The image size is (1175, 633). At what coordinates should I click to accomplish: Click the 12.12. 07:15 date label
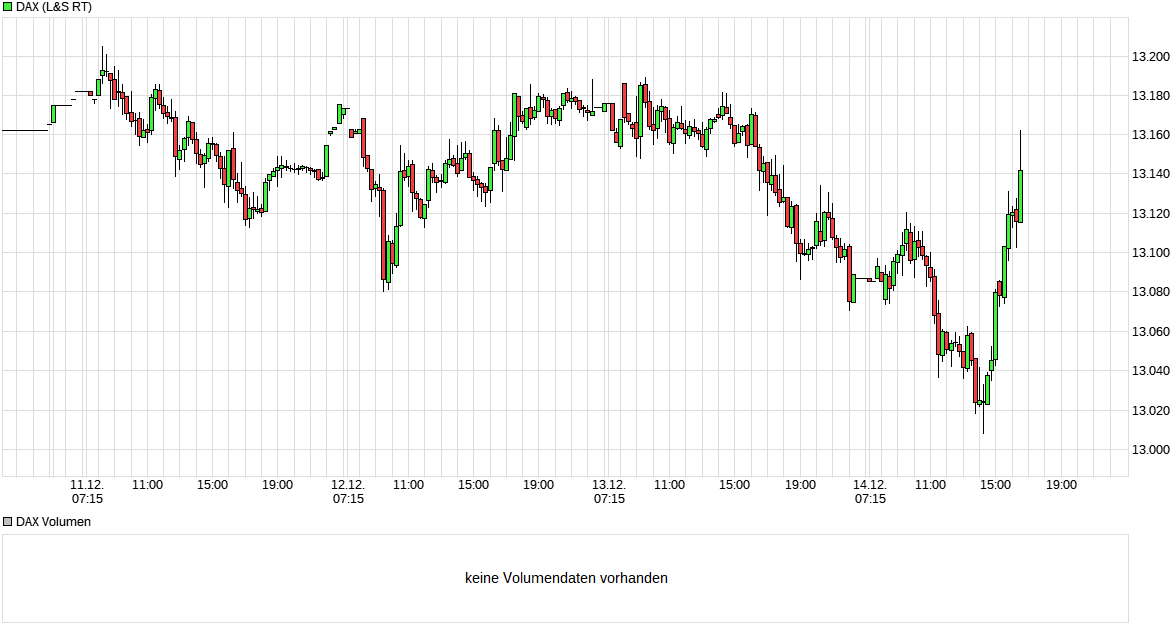(348, 491)
